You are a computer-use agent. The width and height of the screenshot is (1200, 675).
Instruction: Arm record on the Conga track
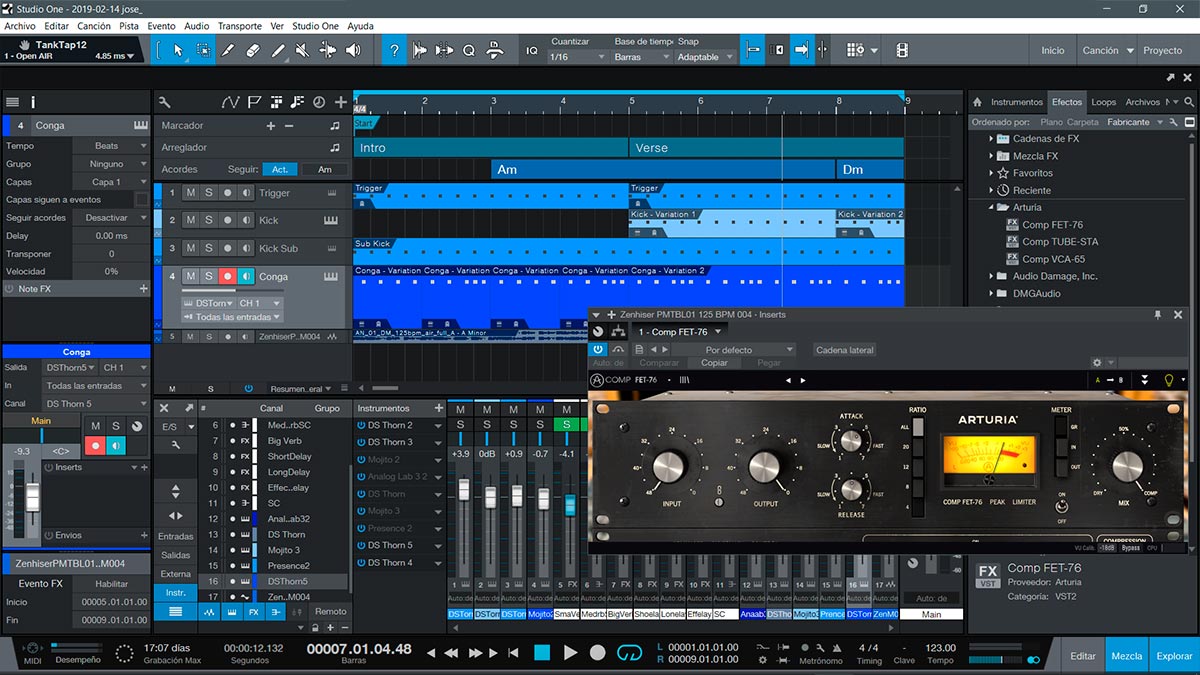[227, 277]
